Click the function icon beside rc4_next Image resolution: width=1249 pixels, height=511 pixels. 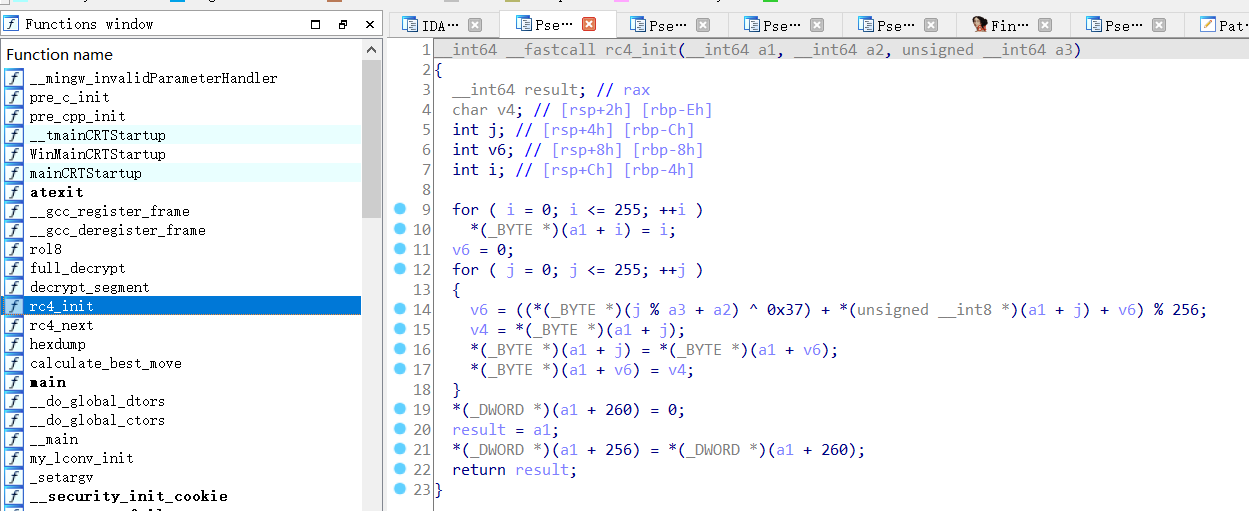(14, 325)
